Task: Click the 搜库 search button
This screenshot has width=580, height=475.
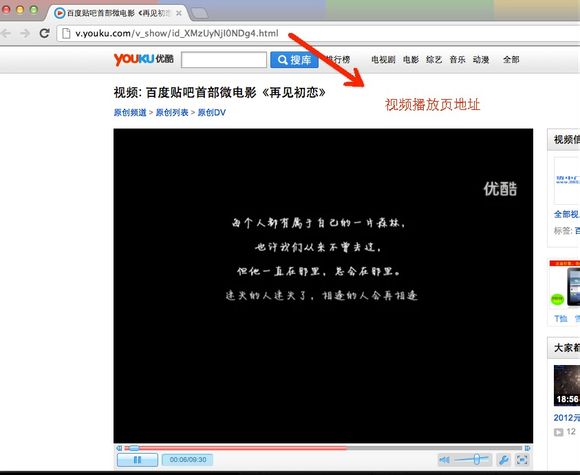Action: tap(294, 60)
